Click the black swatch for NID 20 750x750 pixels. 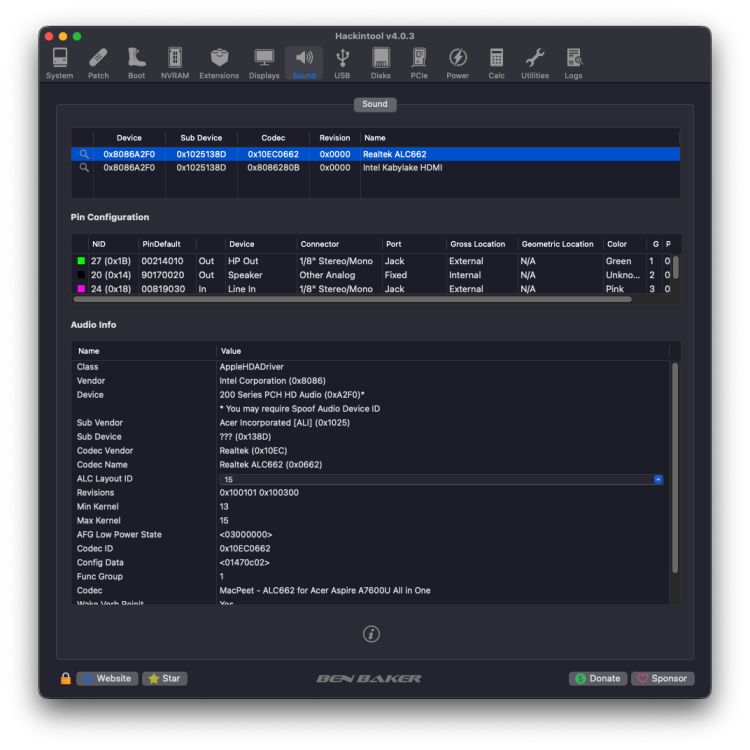click(x=81, y=275)
